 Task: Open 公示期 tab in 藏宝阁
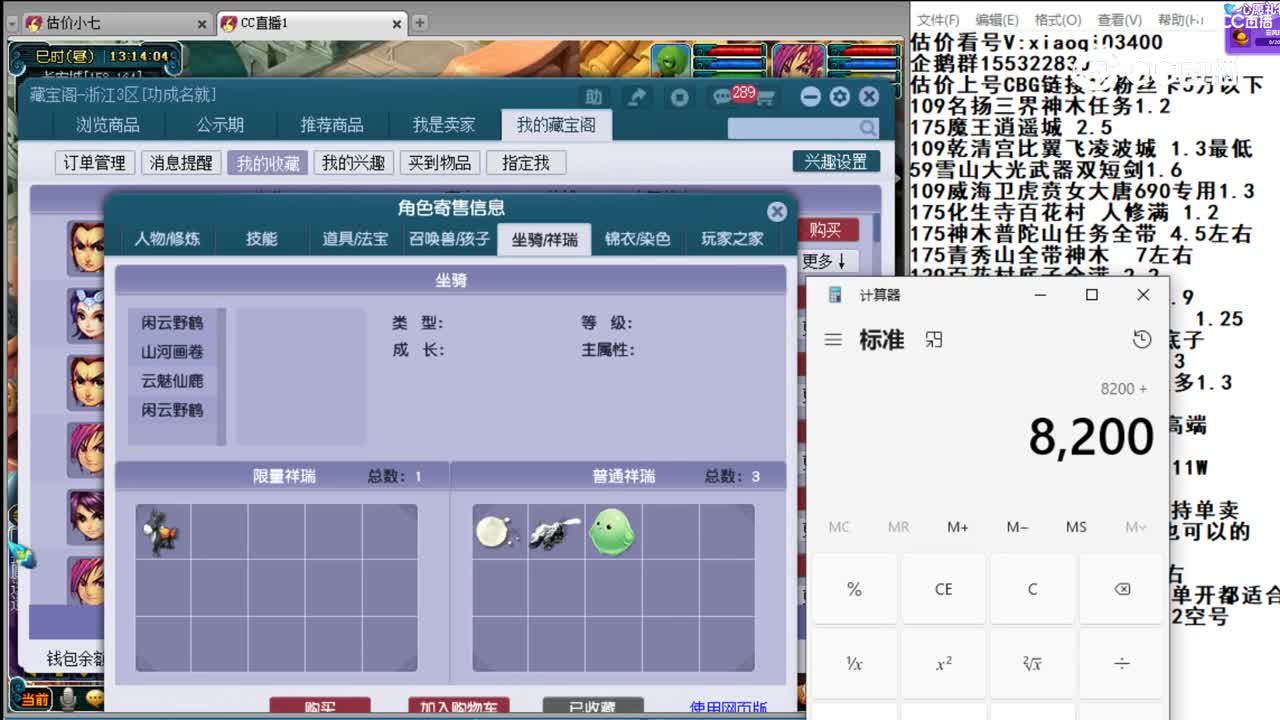[220, 125]
